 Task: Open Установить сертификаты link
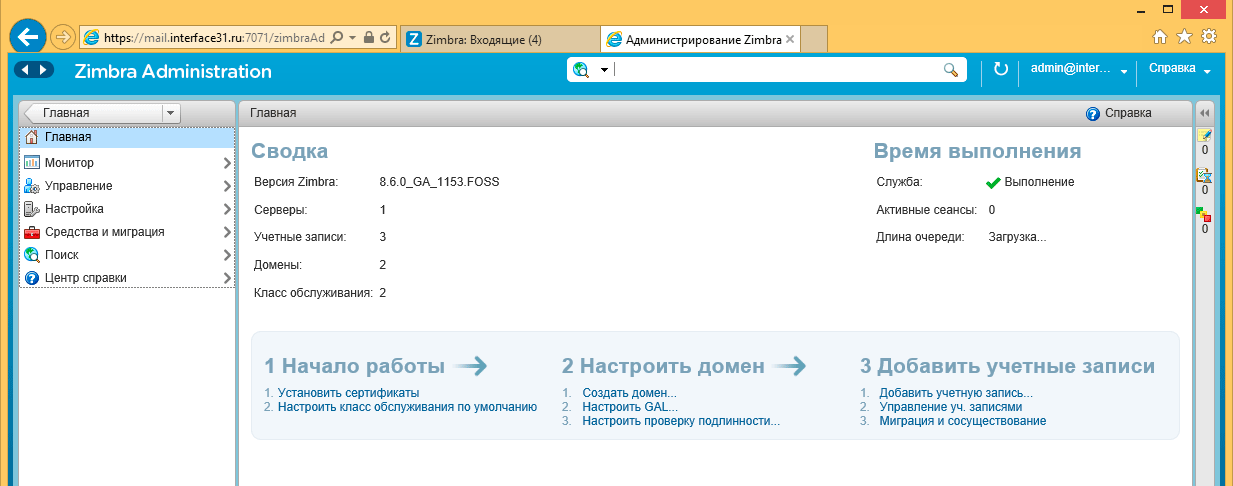tap(348, 393)
